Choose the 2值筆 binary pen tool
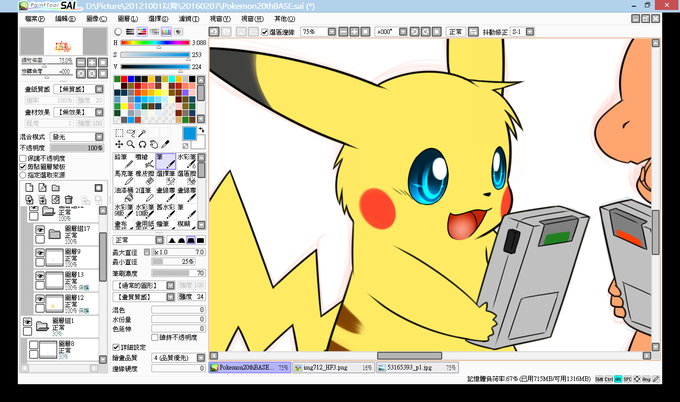Screen dimensions: 680x402 (x=144, y=194)
